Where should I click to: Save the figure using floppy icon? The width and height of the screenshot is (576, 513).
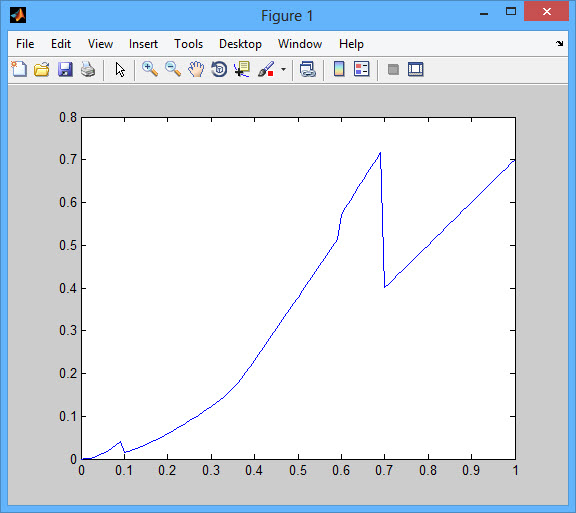tap(65, 69)
